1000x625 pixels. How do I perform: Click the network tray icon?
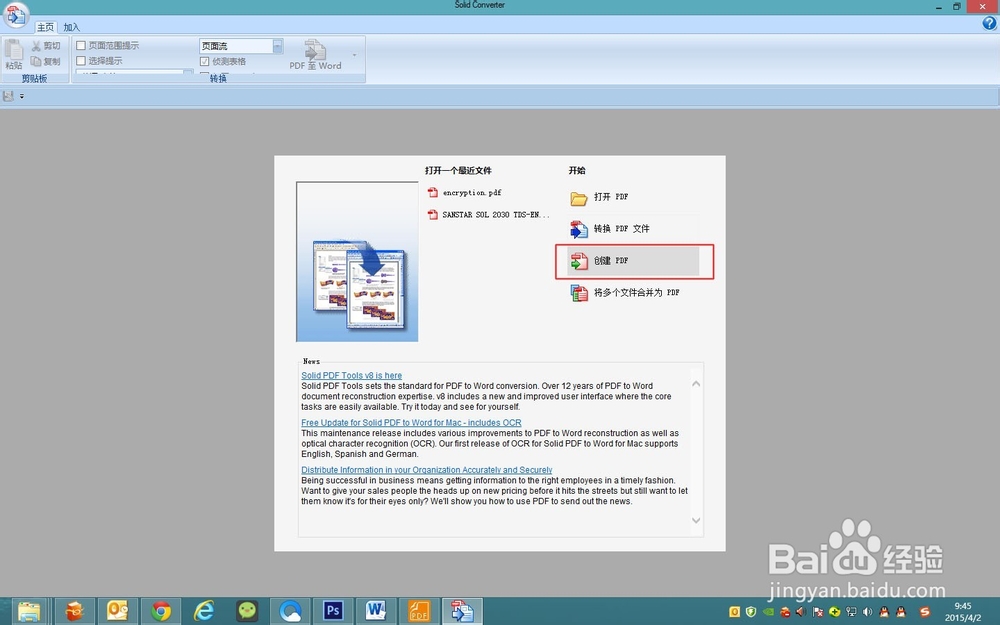(x=851, y=612)
